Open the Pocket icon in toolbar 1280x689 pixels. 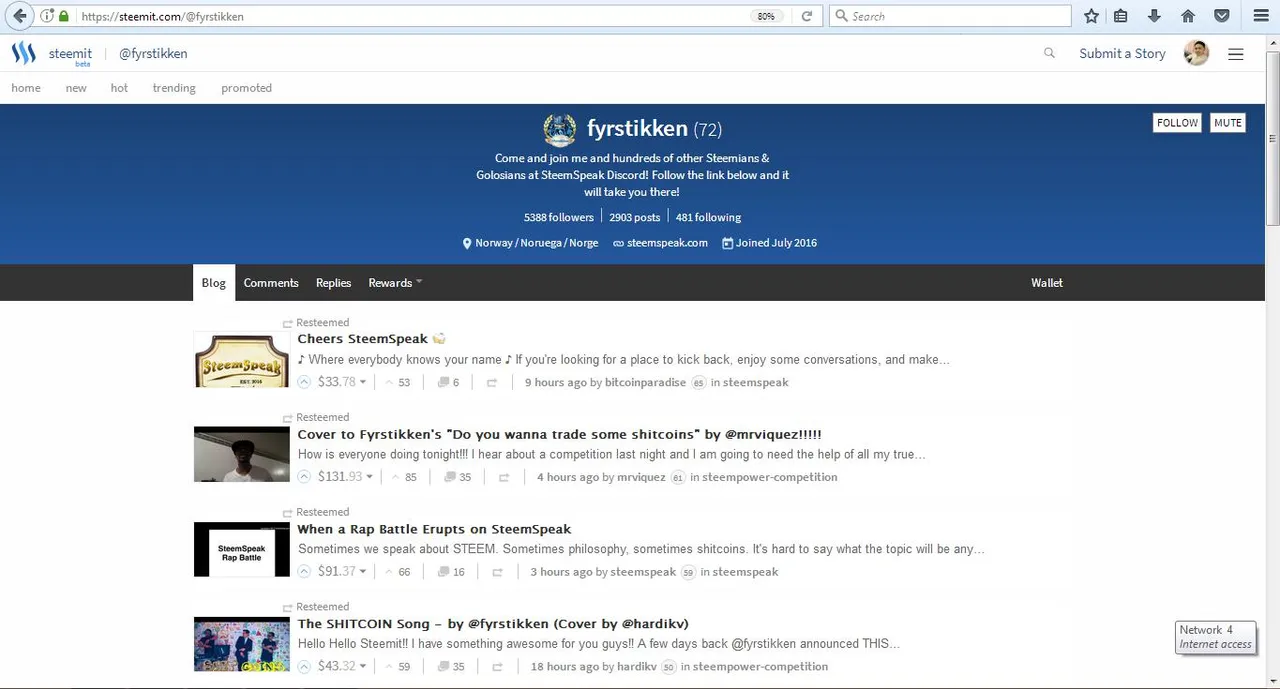point(1221,16)
